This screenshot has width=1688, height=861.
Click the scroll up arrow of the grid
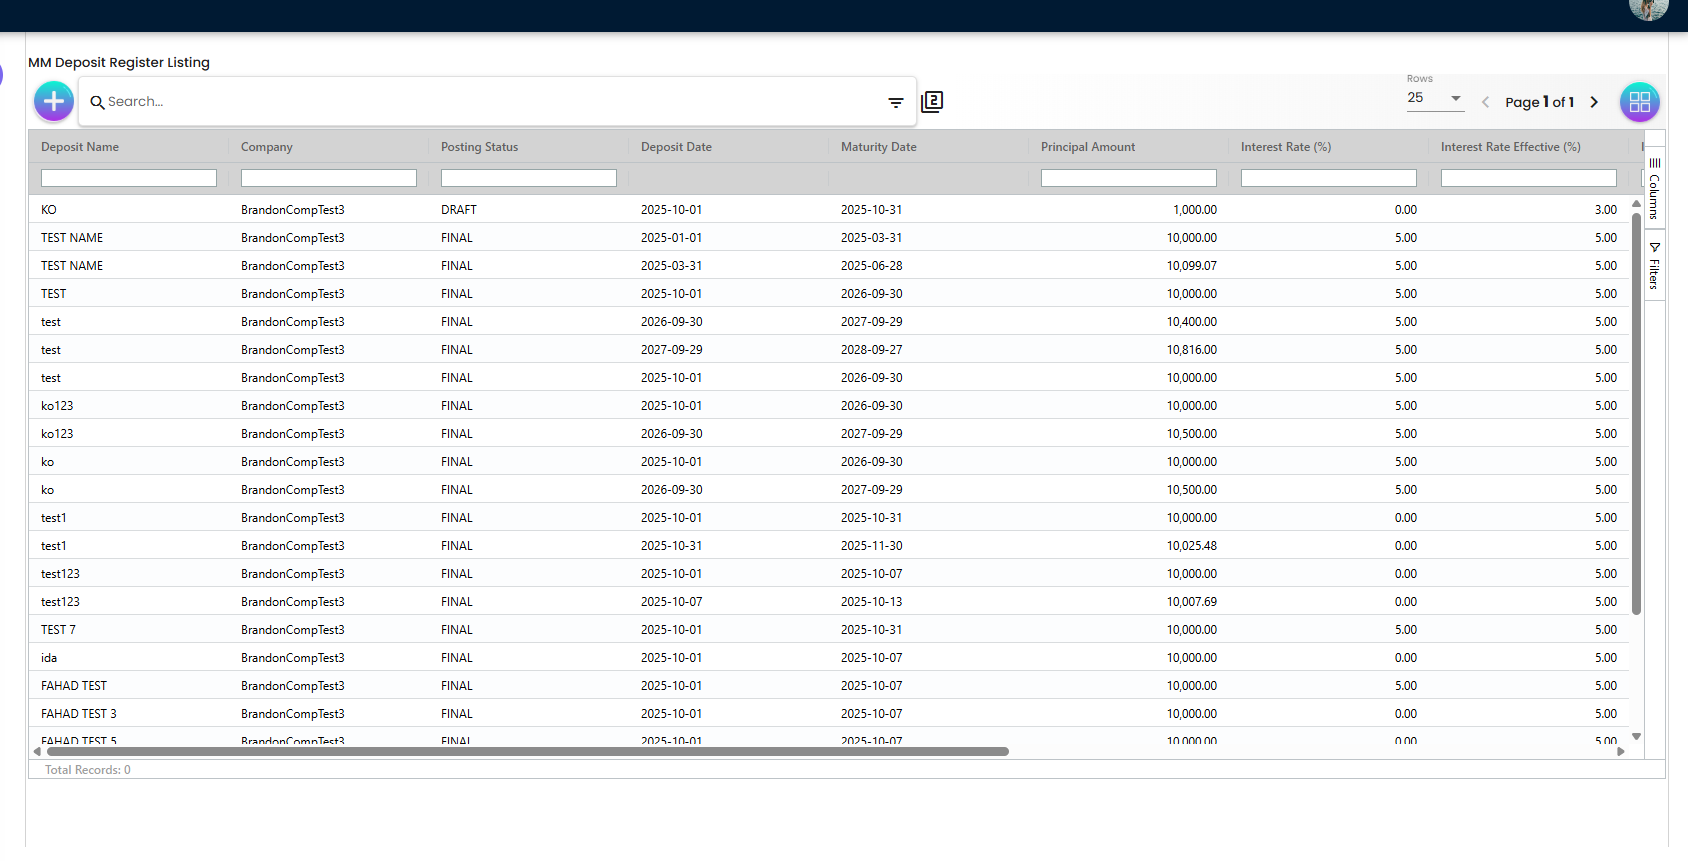click(x=1636, y=203)
